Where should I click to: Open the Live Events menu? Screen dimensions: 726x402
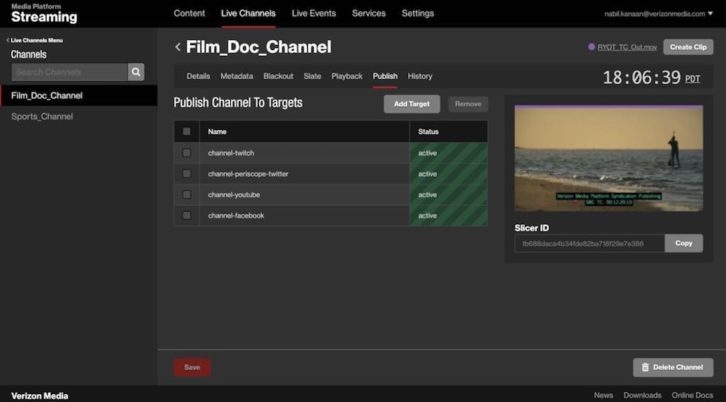coord(314,13)
